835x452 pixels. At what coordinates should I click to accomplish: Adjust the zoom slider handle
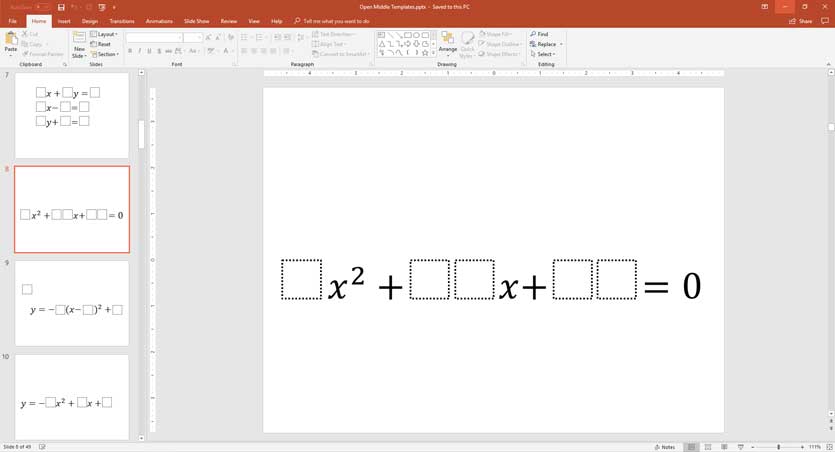coord(779,447)
